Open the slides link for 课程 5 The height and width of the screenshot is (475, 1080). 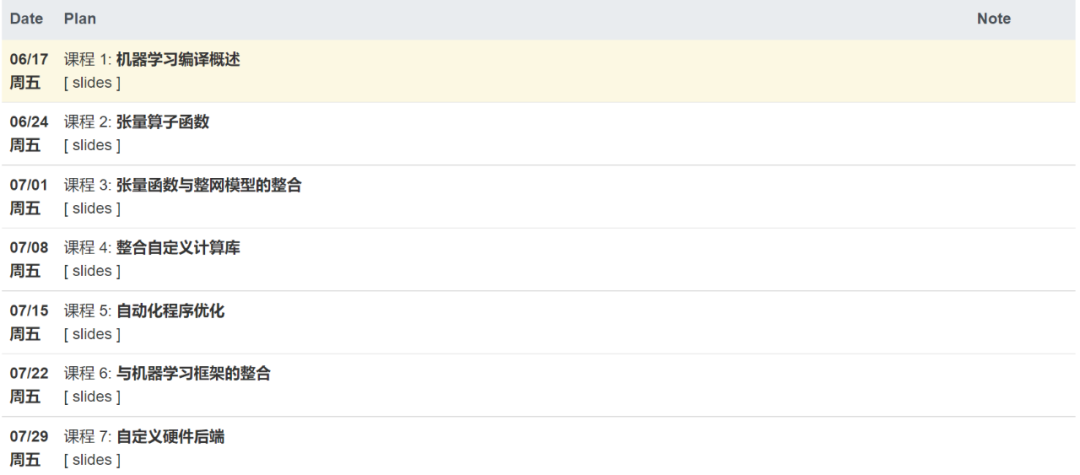92,334
